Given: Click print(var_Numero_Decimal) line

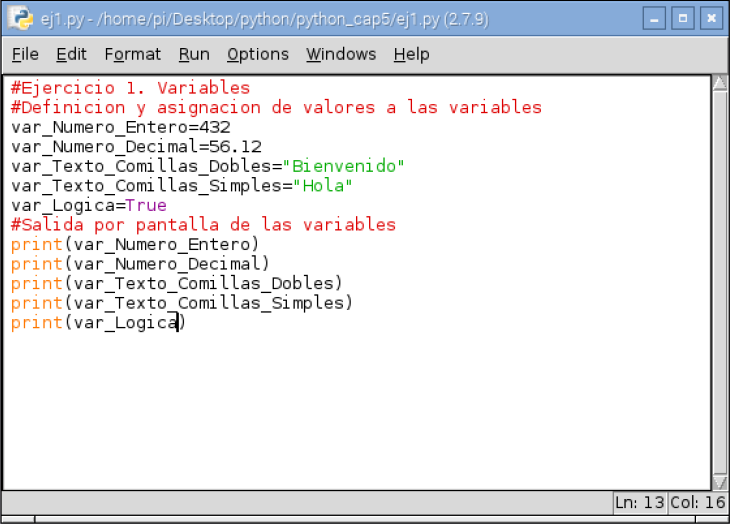Looking at the screenshot, I should pyautogui.click(x=140, y=264).
